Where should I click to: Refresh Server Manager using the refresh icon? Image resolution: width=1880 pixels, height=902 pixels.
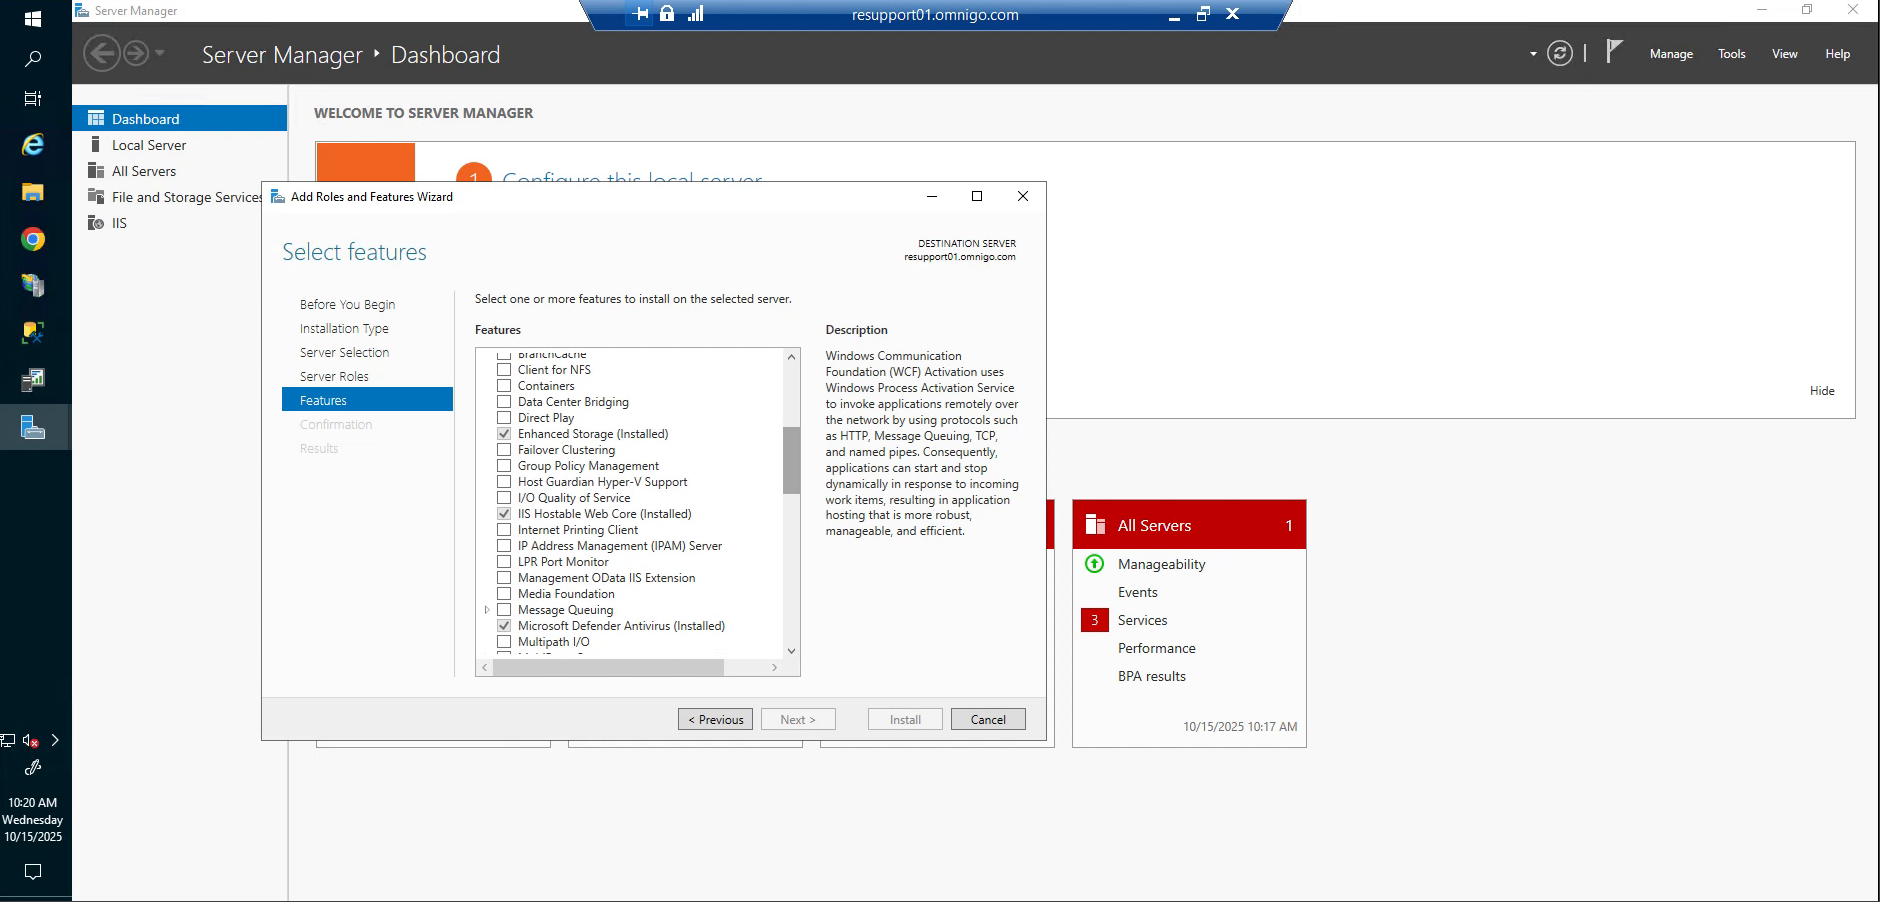(1560, 53)
